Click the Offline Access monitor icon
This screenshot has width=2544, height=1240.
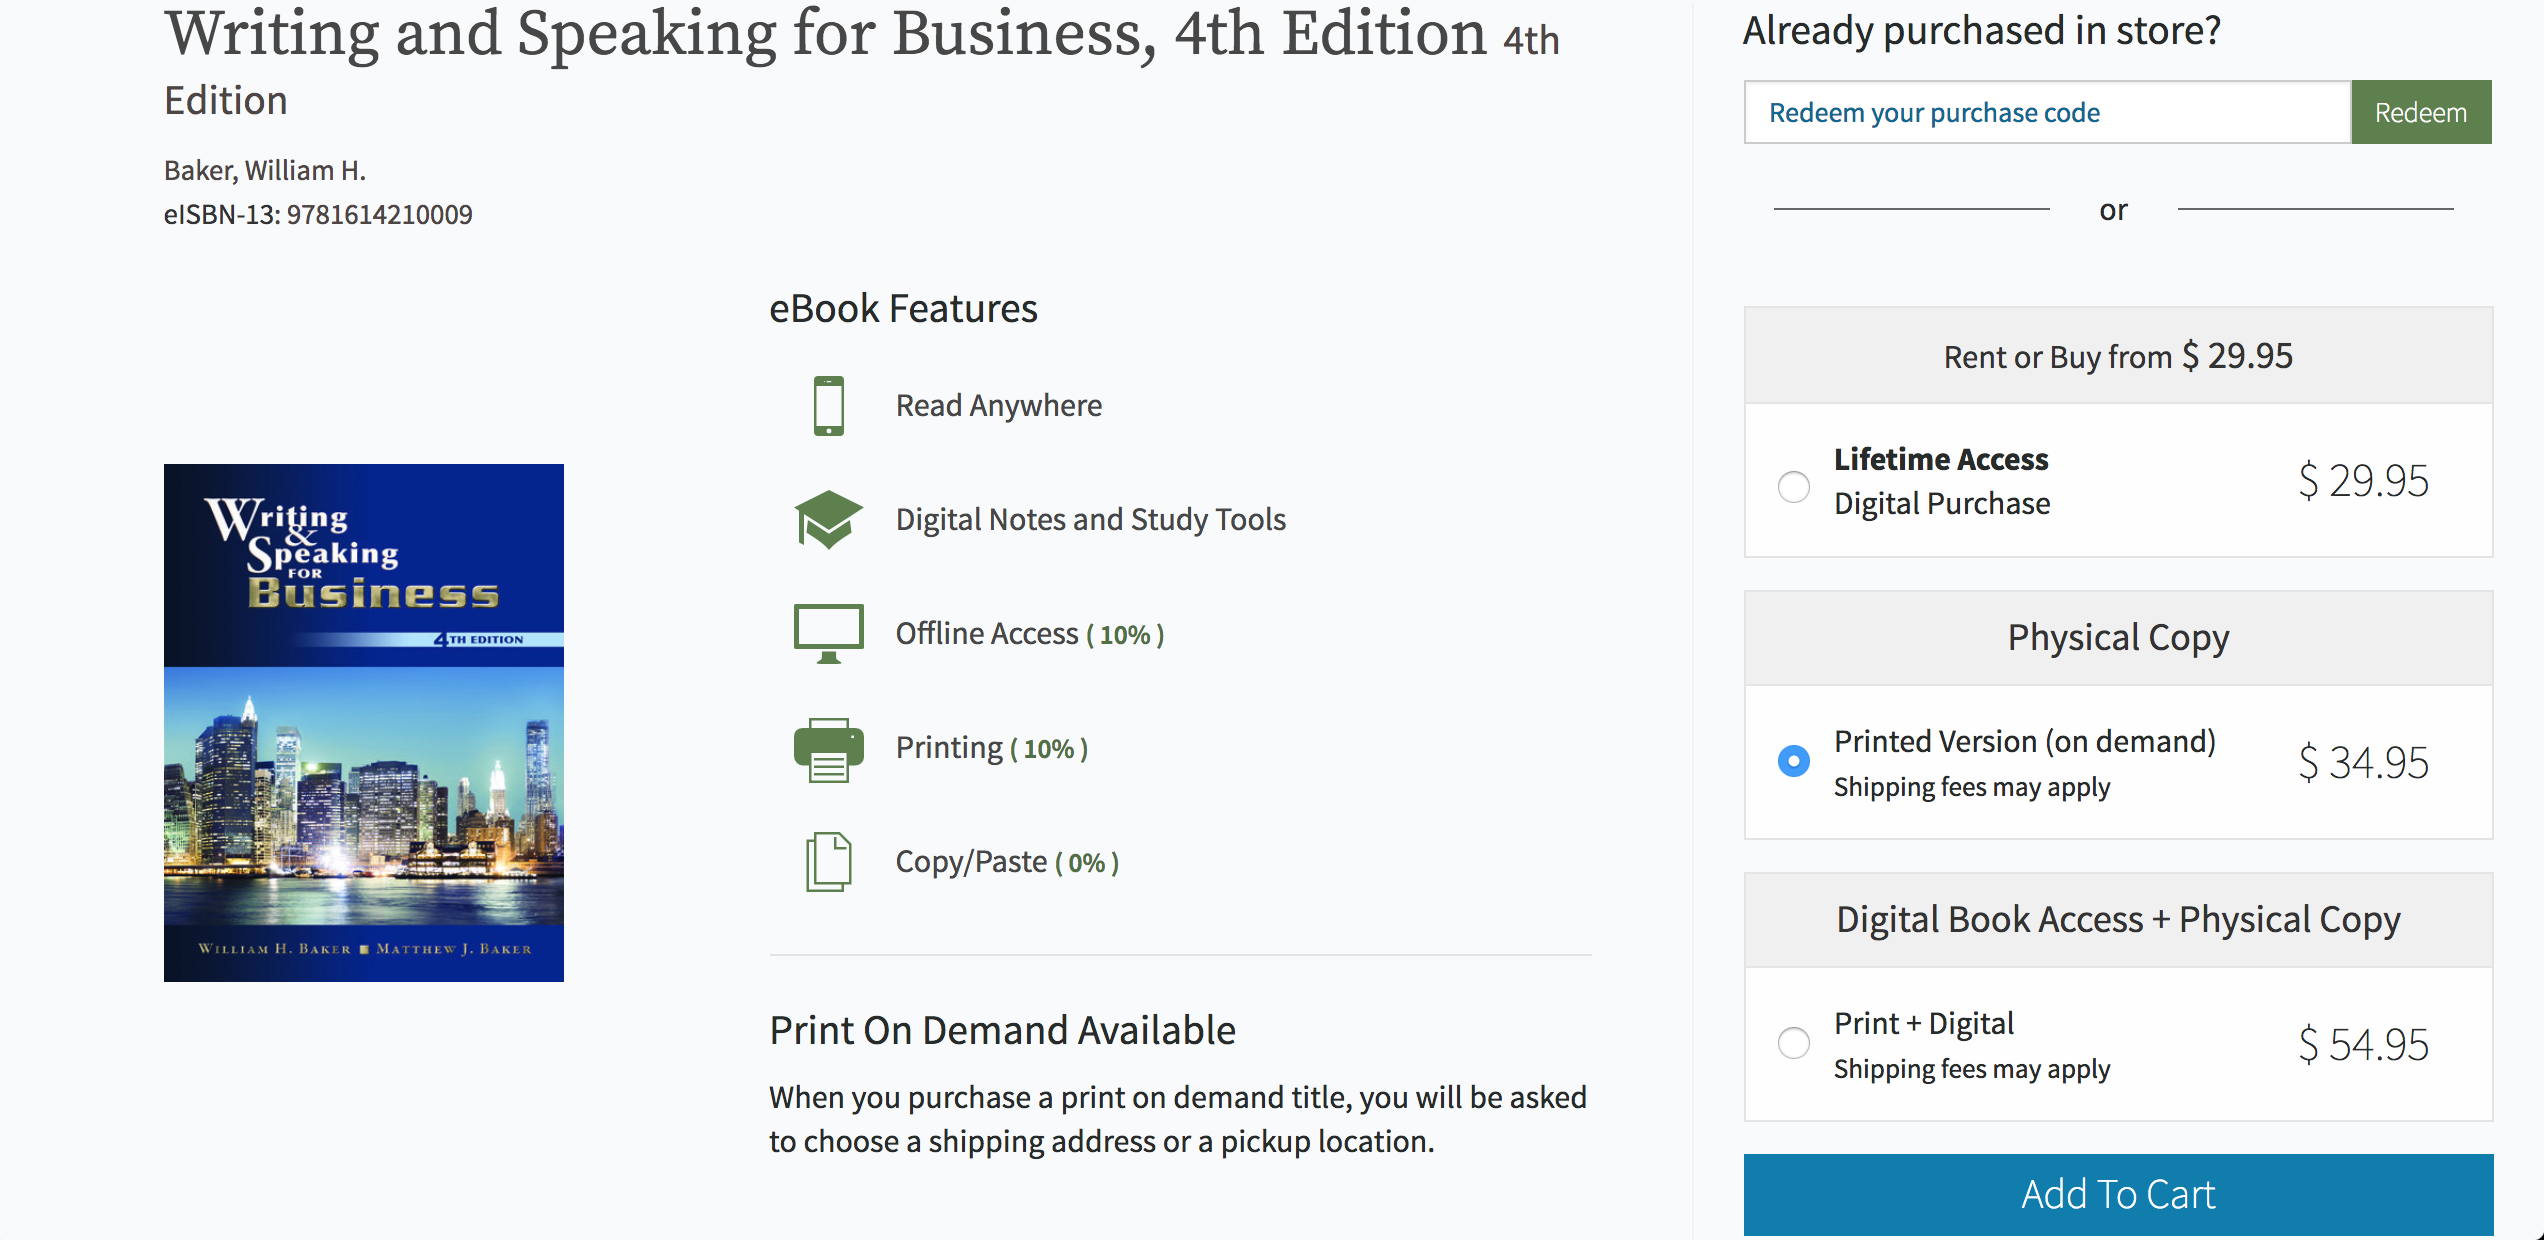pyautogui.click(x=828, y=633)
